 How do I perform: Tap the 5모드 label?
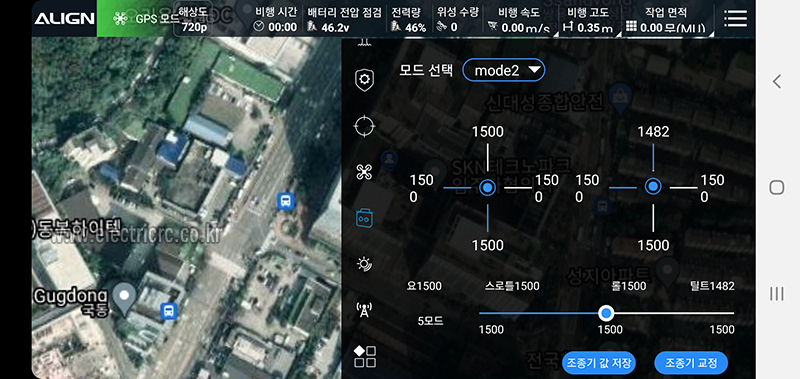(x=430, y=321)
